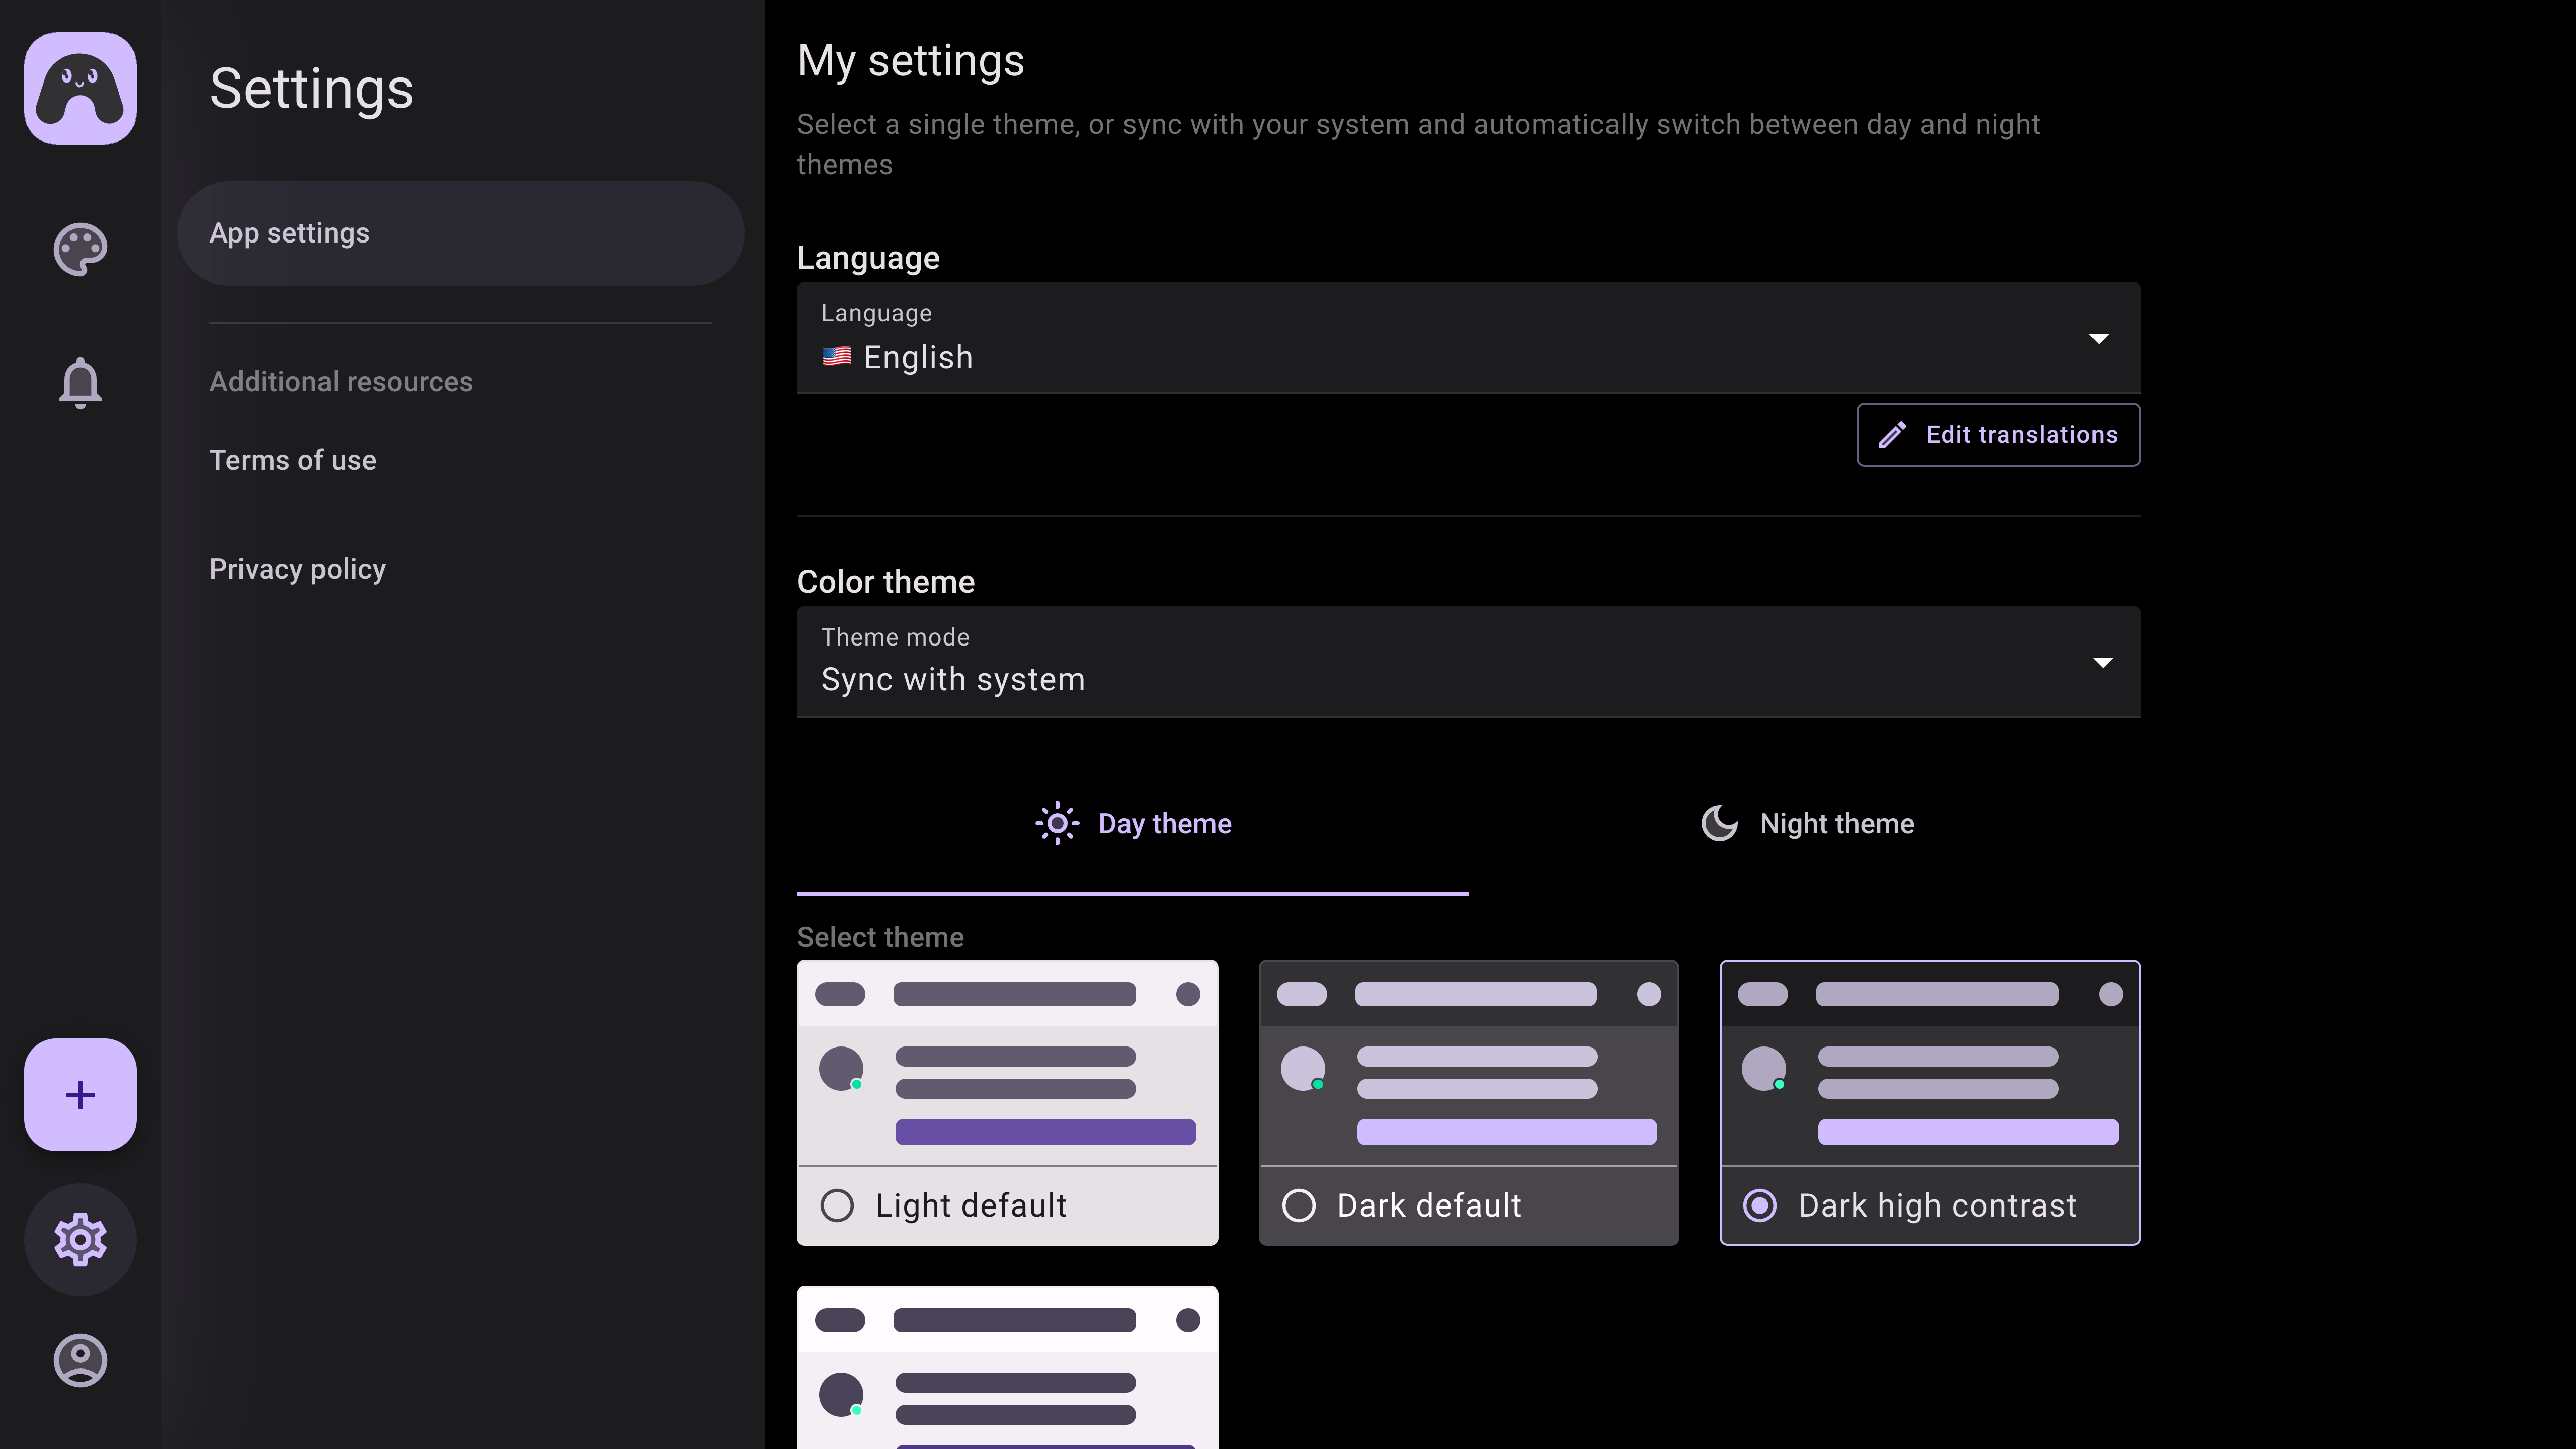The image size is (2576, 1449).
Task: Select App settings in the sidebar menu
Action: coord(460,233)
